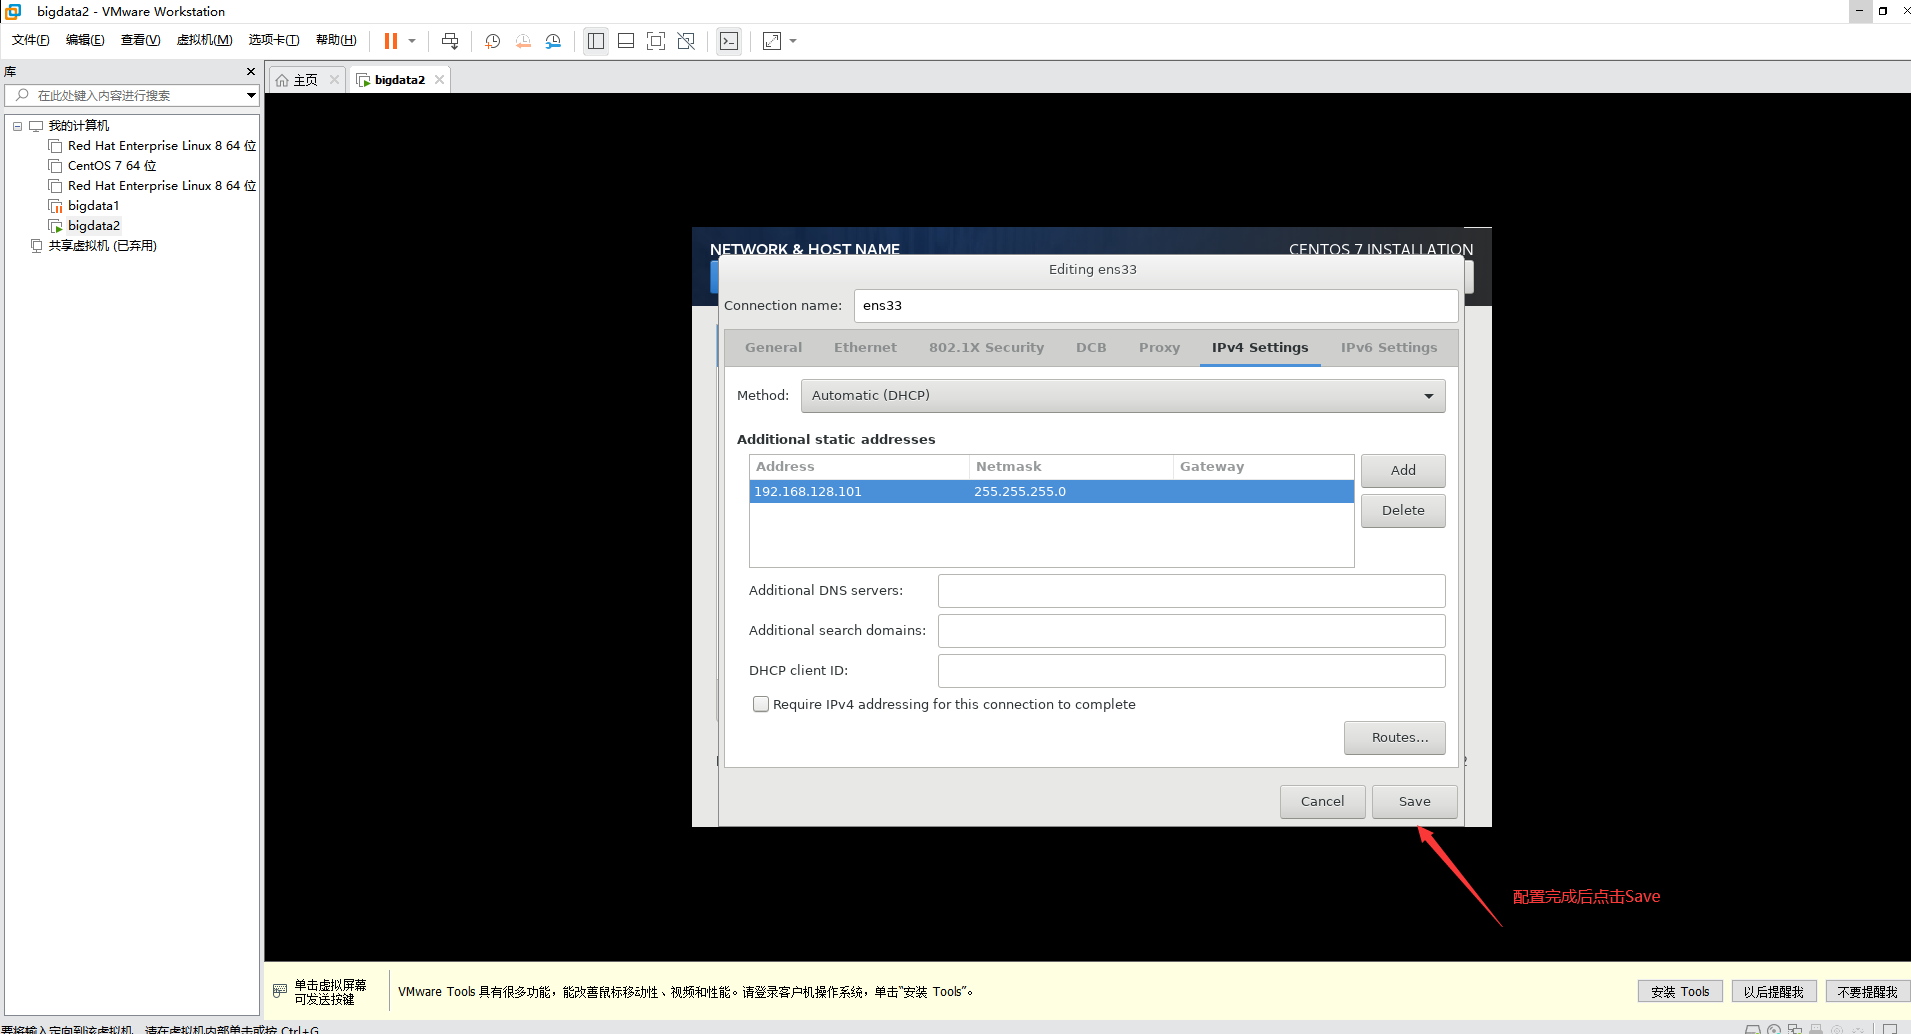Click the Suspend virtual machine icon
The width and height of the screenshot is (1911, 1034).
pyautogui.click(x=391, y=41)
